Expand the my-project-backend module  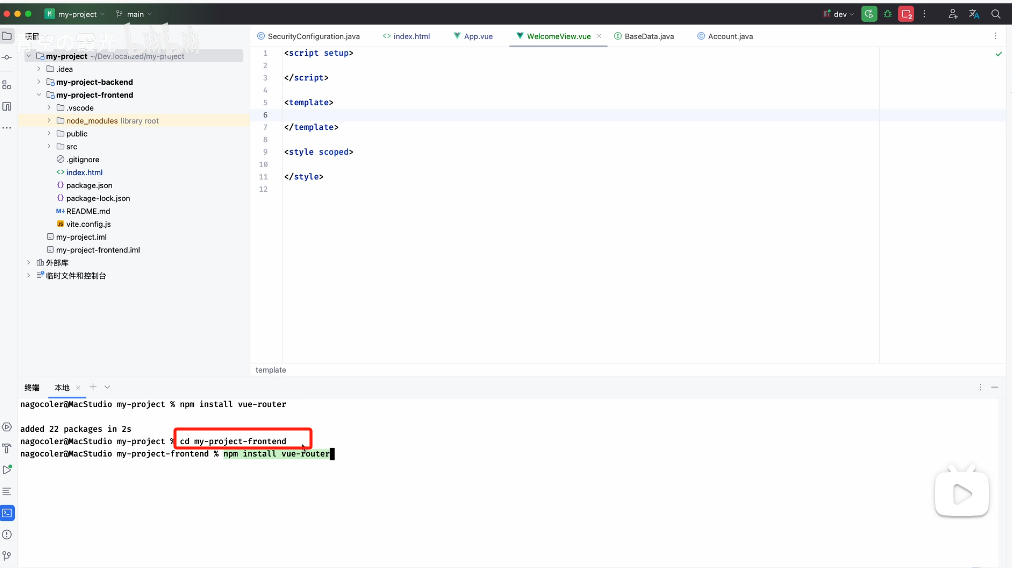click(39, 82)
